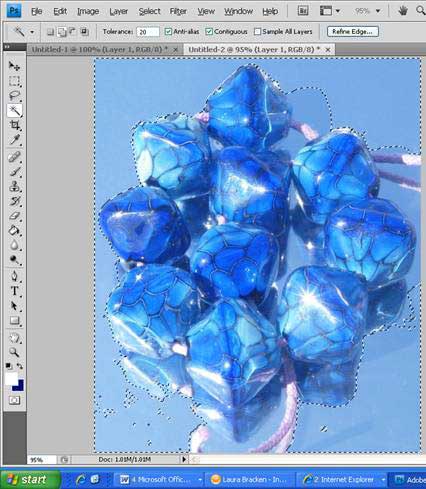Select the Rectangular Marquee tool
The width and height of the screenshot is (426, 489).
click(x=14, y=81)
